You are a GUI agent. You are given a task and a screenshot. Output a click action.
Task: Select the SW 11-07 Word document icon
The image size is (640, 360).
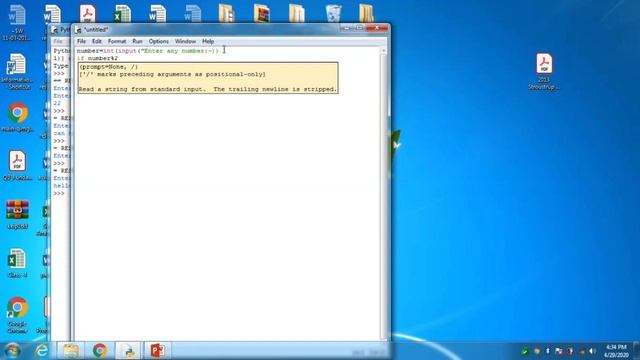click(17, 22)
